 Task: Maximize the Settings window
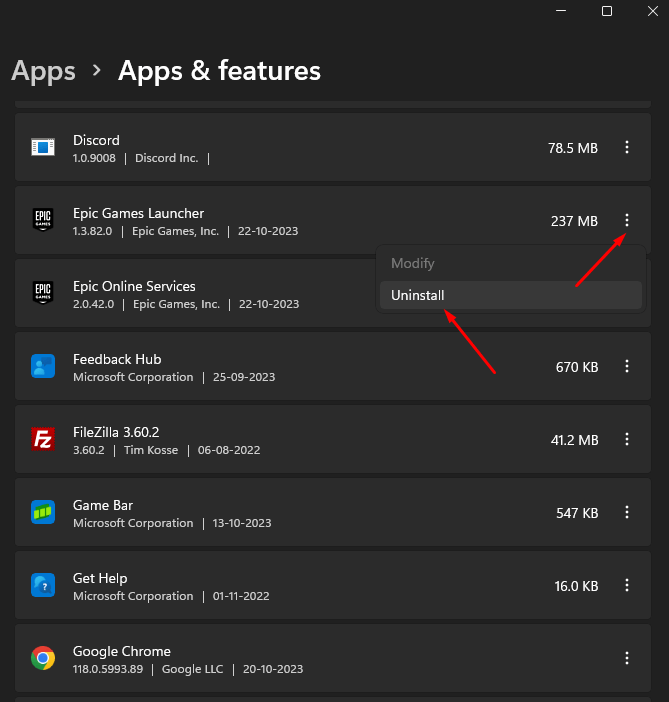coord(607,11)
